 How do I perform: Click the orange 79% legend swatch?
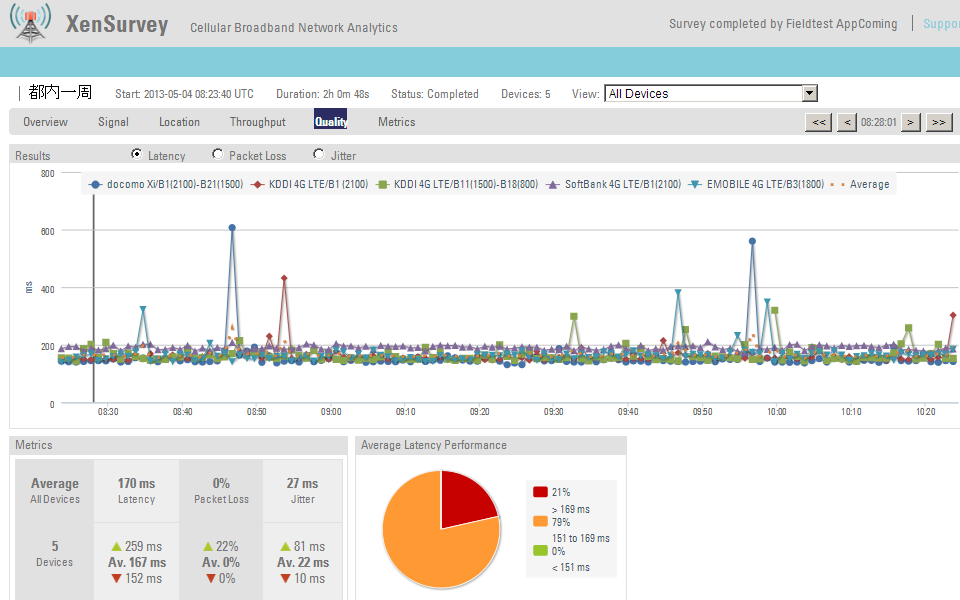tap(540, 522)
